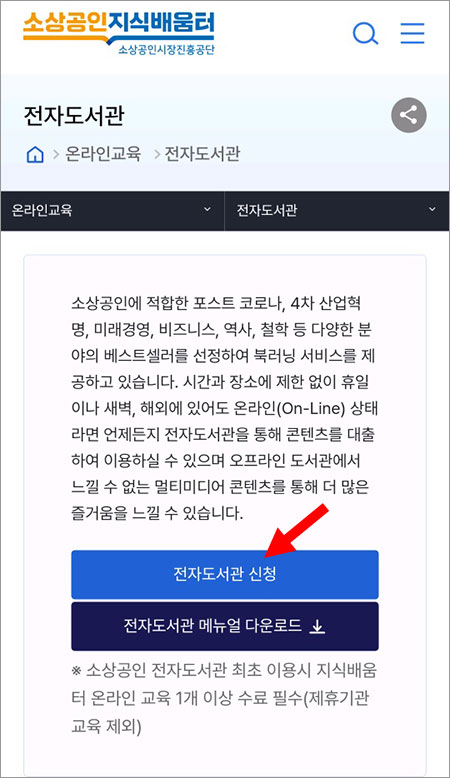This screenshot has height=778, width=450.
Task: Open the hamburger menu icon
Action: [412, 33]
